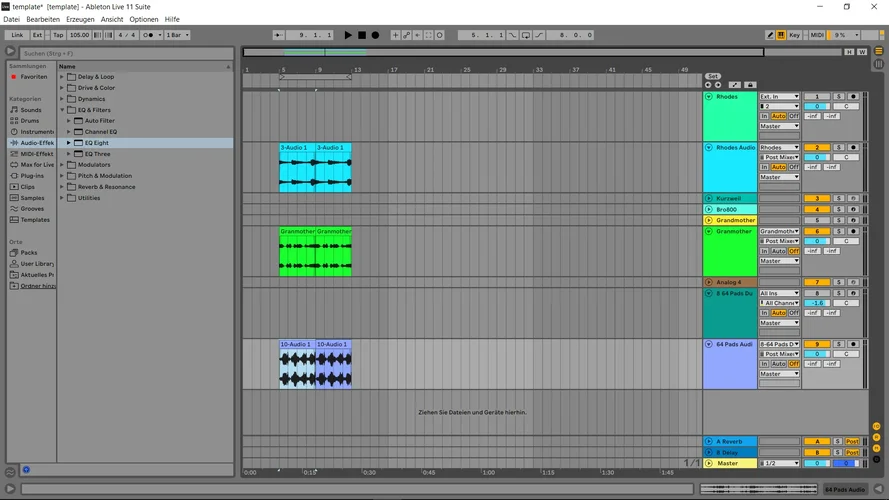
Task: Unfold the Kurzweil track
Action: pyautogui.click(x=709, y=198)
